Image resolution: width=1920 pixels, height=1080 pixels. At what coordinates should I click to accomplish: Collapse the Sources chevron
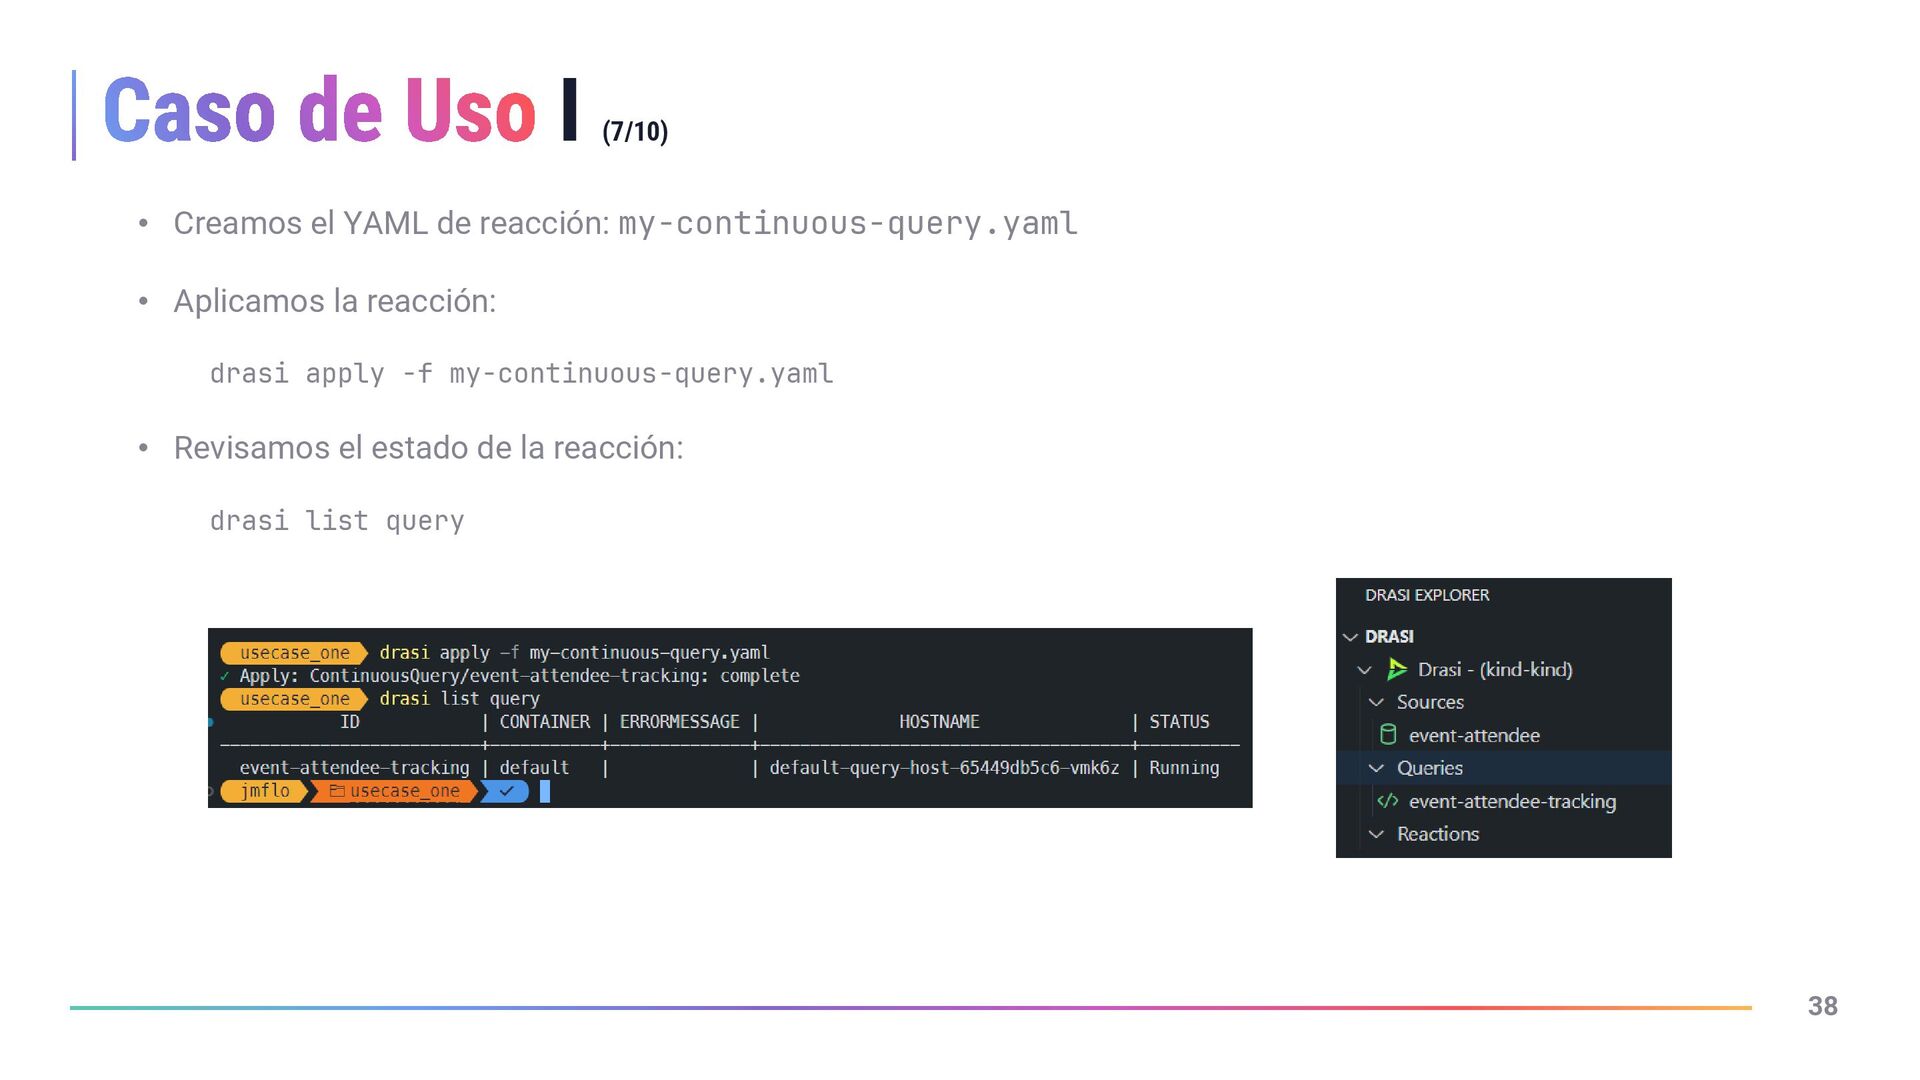1376,703
